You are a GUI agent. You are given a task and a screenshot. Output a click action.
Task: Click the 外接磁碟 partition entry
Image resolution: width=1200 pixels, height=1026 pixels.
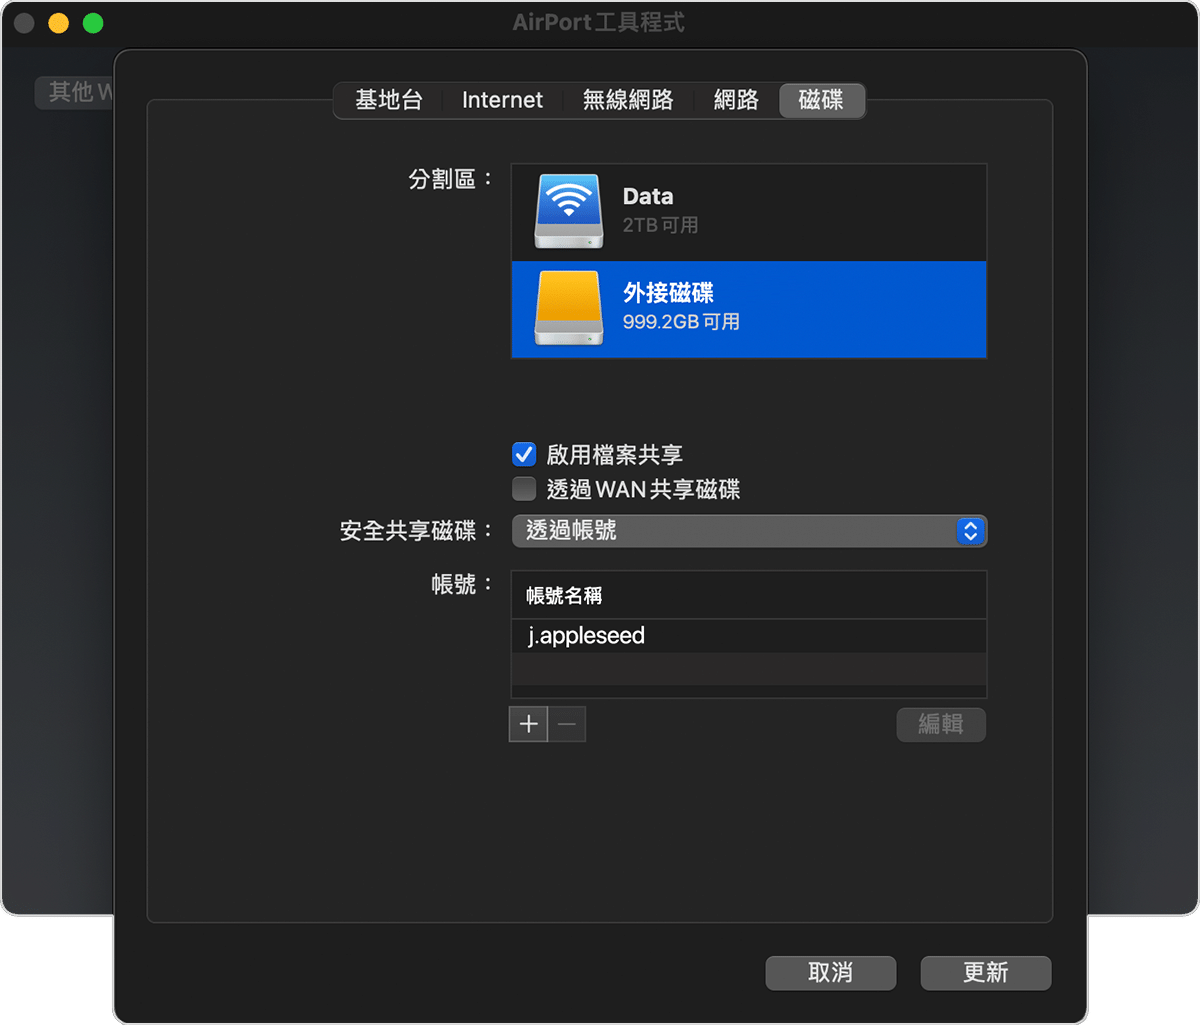coord(748,309)
